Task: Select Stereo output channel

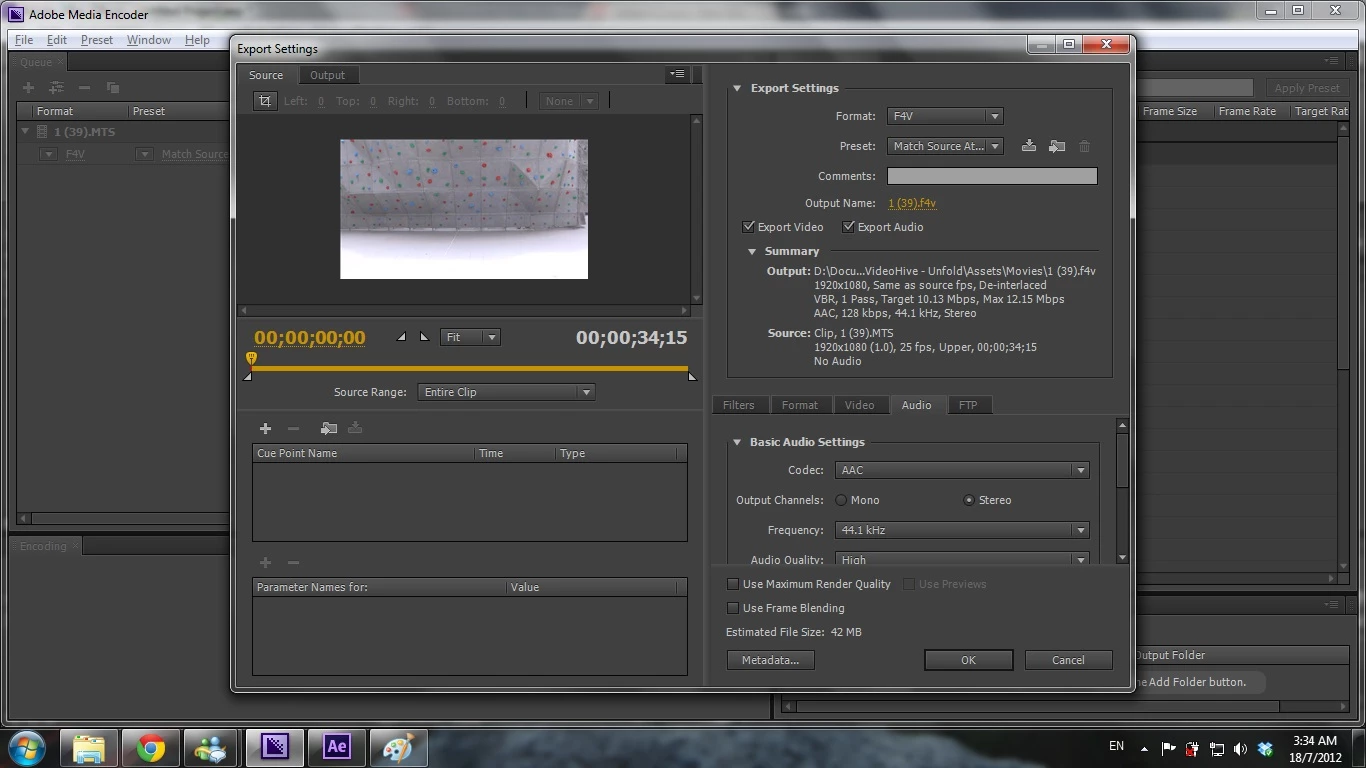Action: pyautogui.click(x=969, y=500)
